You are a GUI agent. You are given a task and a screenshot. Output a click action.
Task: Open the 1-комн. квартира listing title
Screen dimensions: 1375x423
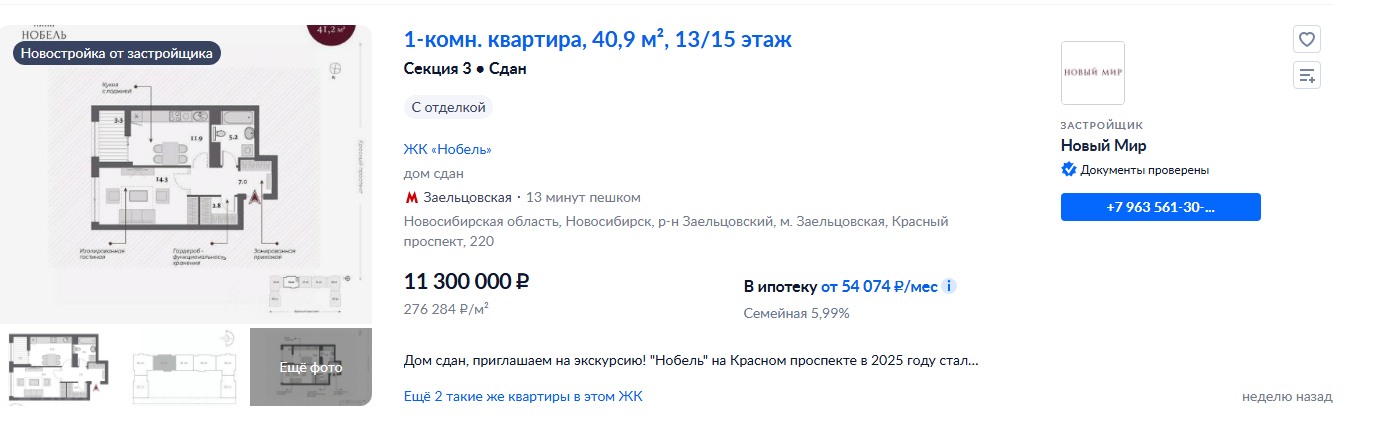(598, 40)
